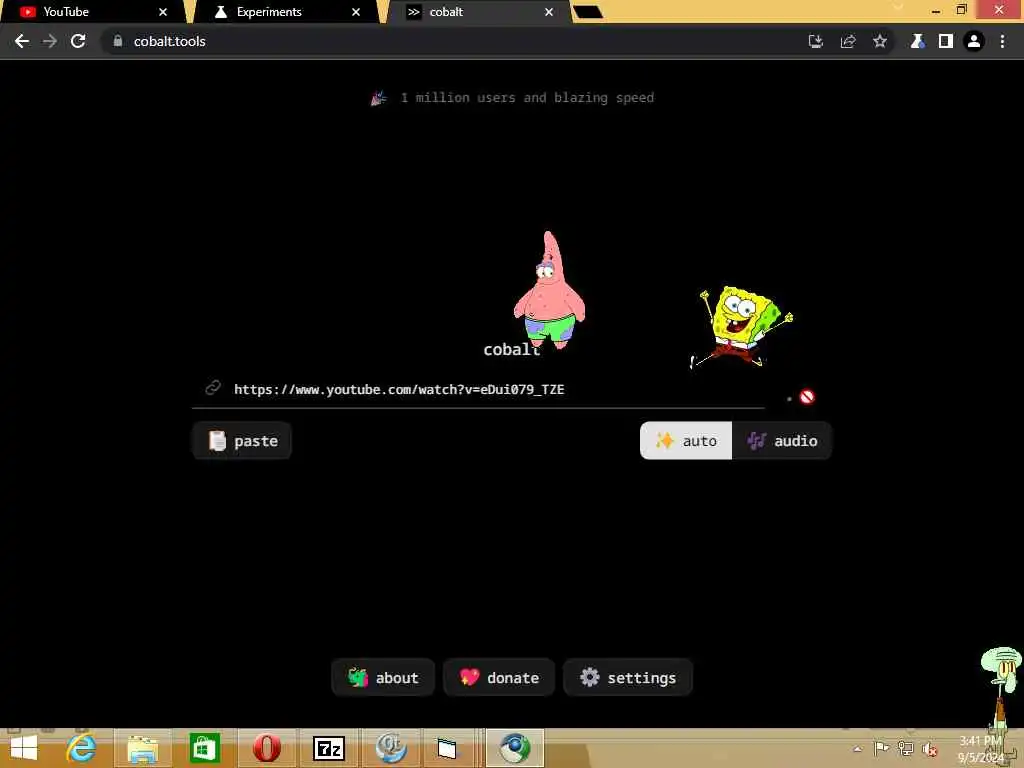Open the white window icon on taskbar

pos(447,748)
